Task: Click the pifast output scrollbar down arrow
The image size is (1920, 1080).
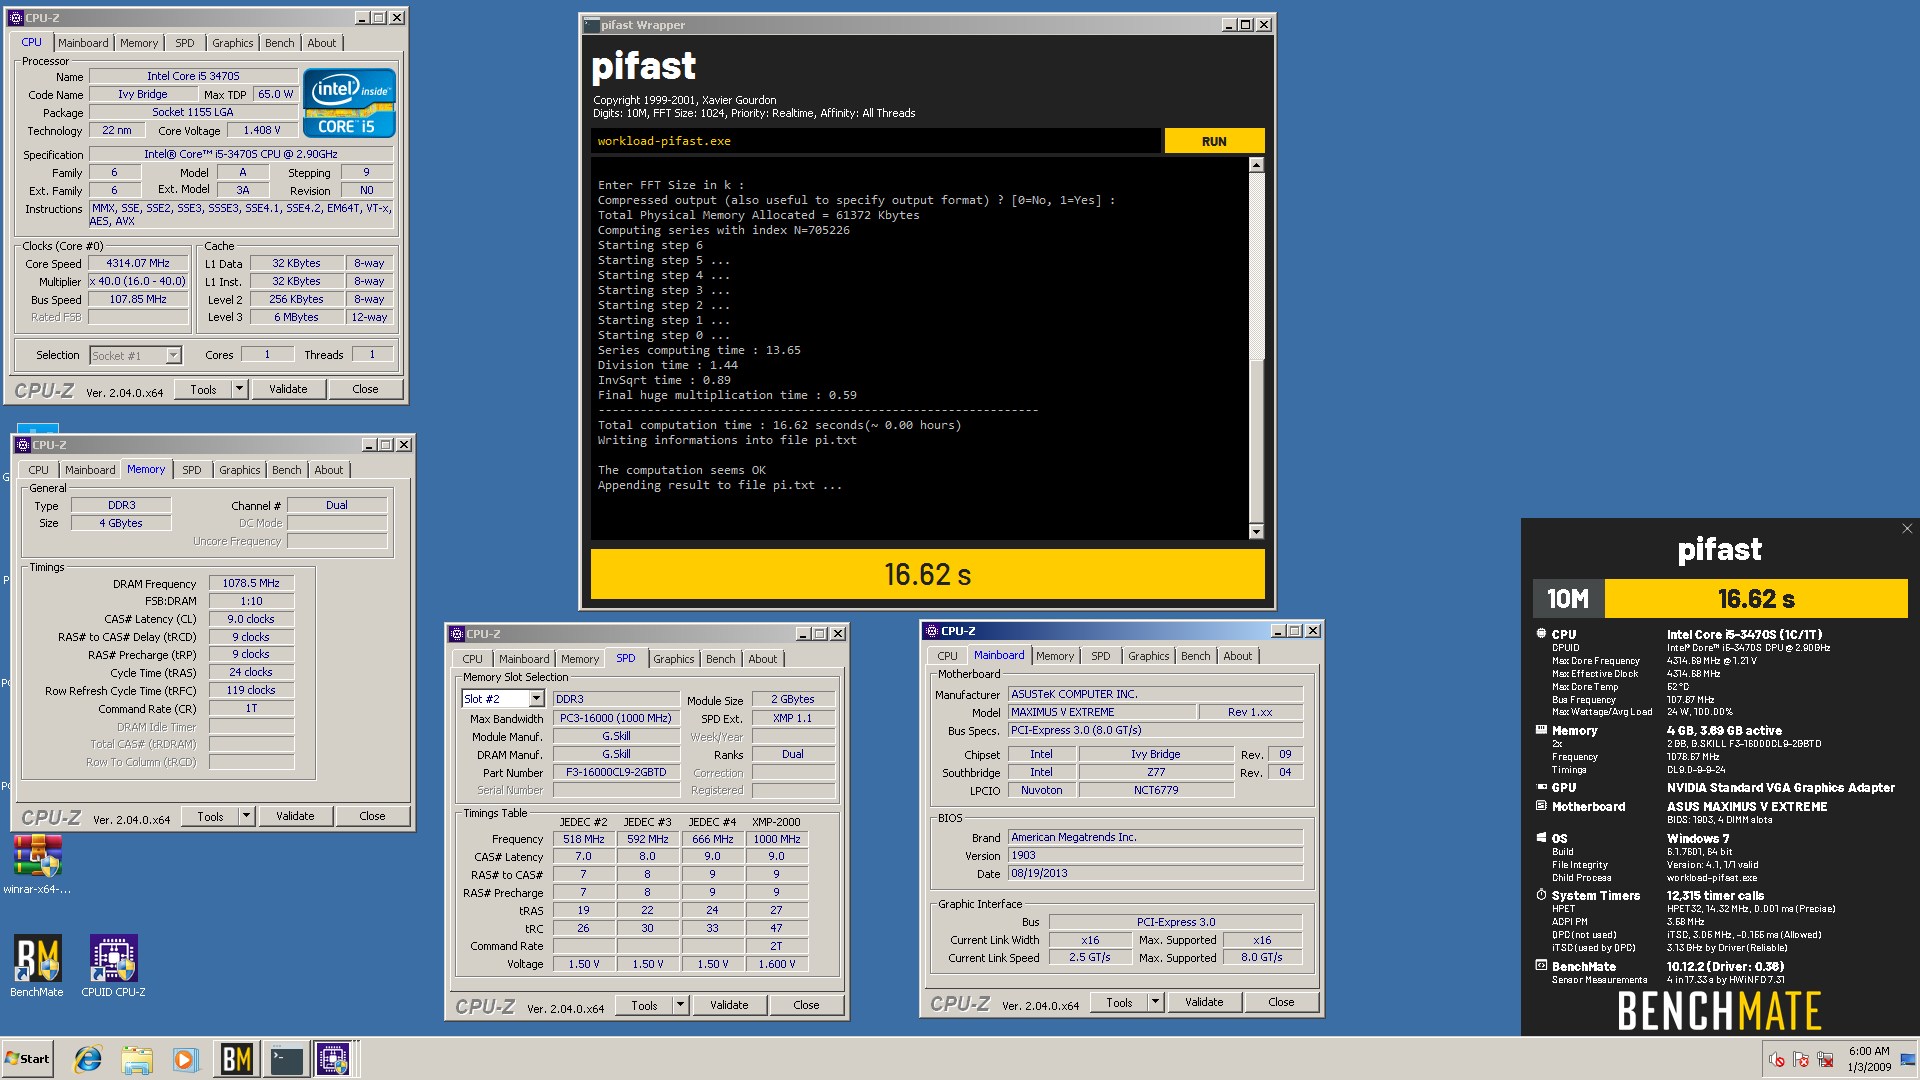Action: [x=1256, y=531]
